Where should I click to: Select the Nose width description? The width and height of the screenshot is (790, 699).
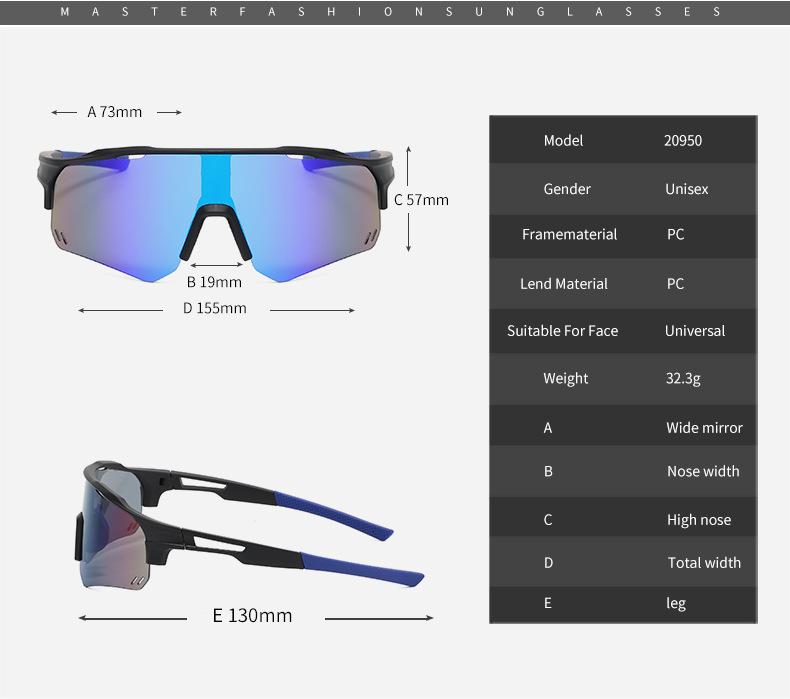click(x=703, y=471)
